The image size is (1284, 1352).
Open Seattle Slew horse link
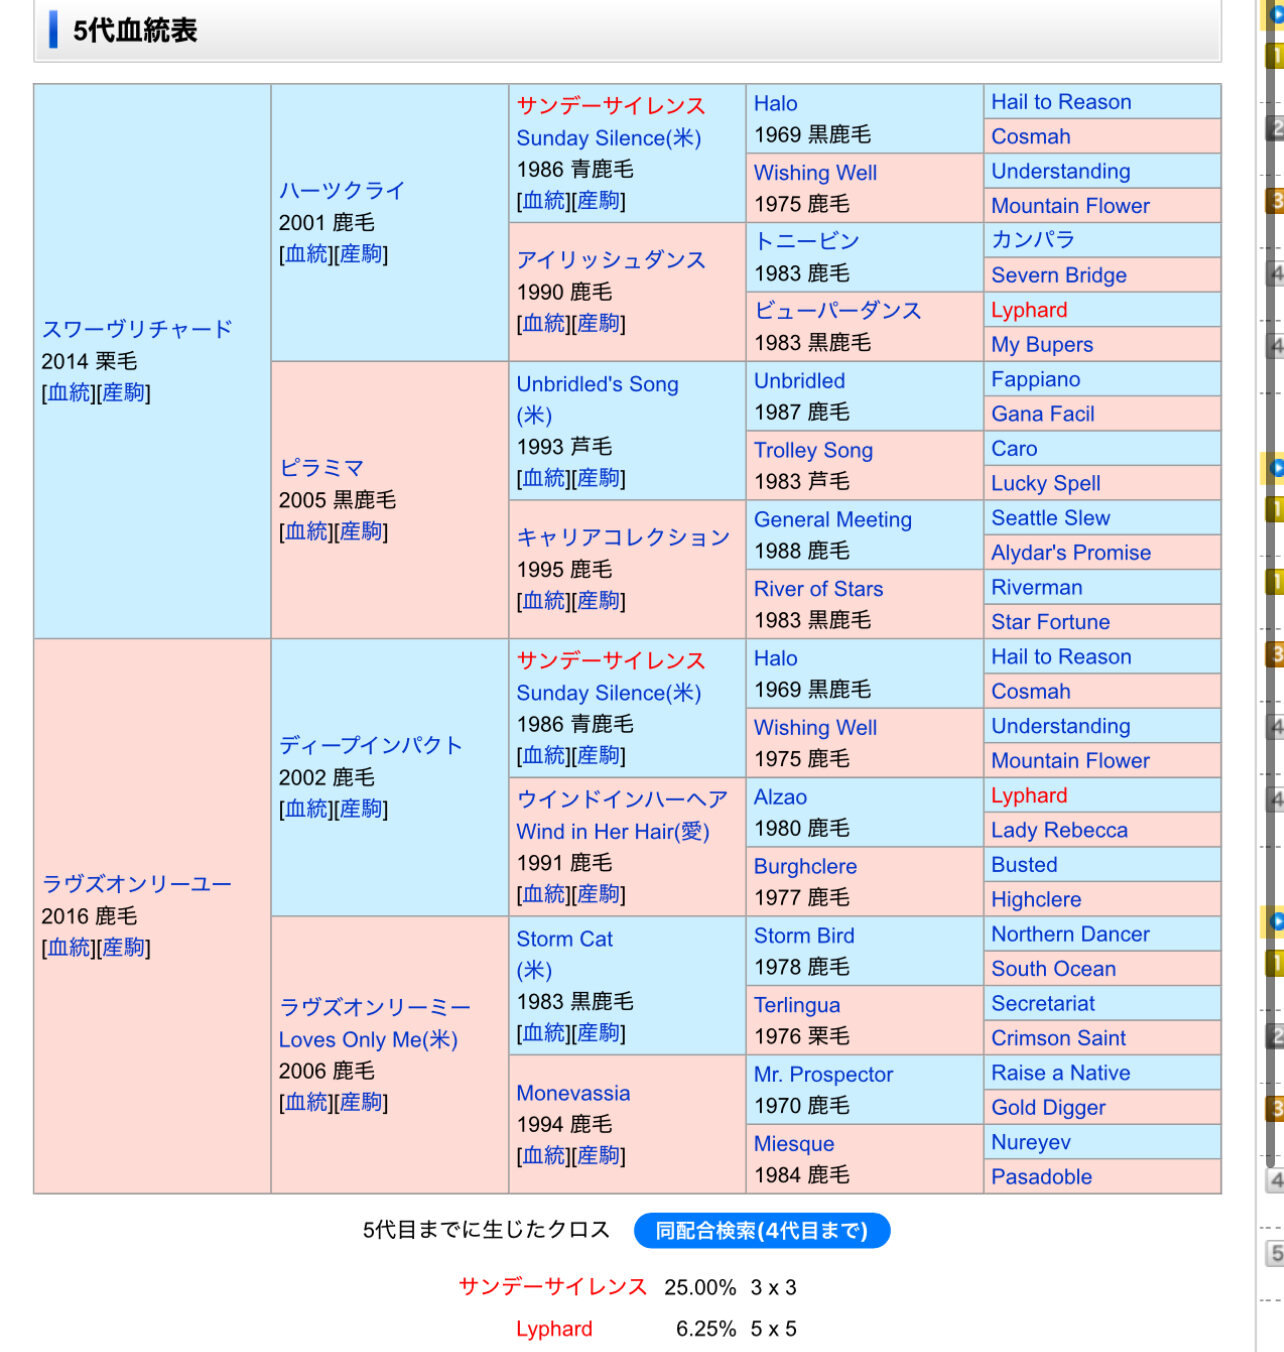tap(1051, 518)
